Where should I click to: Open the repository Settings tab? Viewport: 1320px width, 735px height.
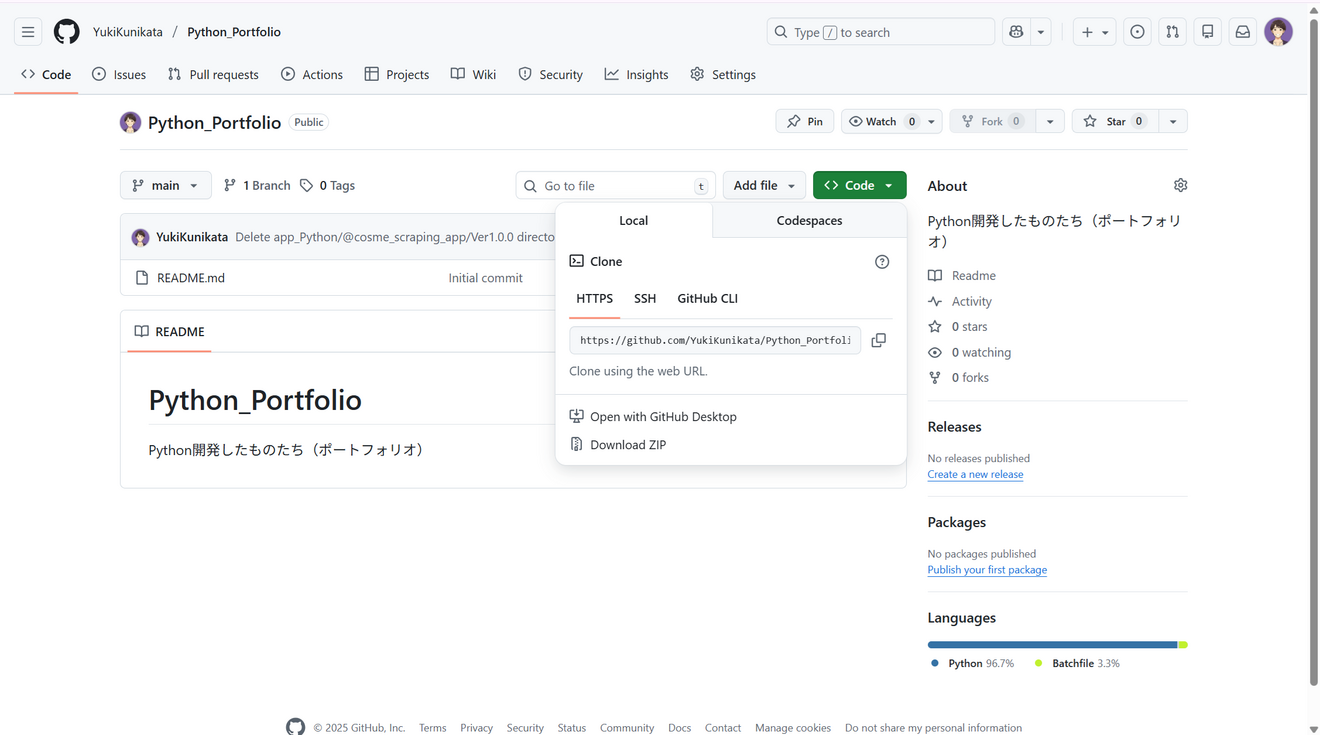coord(723,74)
